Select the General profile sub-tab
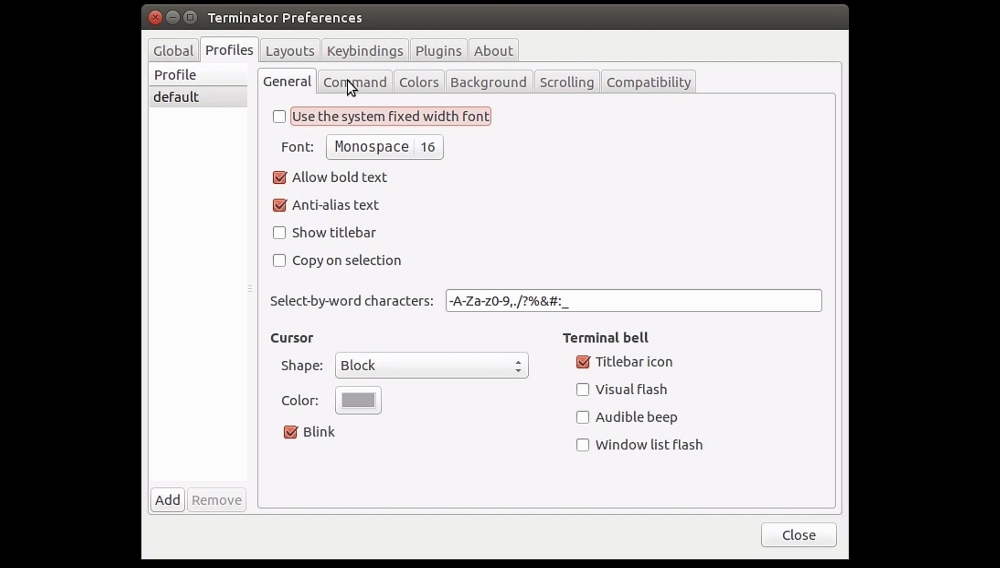The width and height of the screenshot is (1000, 568). pos(287,82)
